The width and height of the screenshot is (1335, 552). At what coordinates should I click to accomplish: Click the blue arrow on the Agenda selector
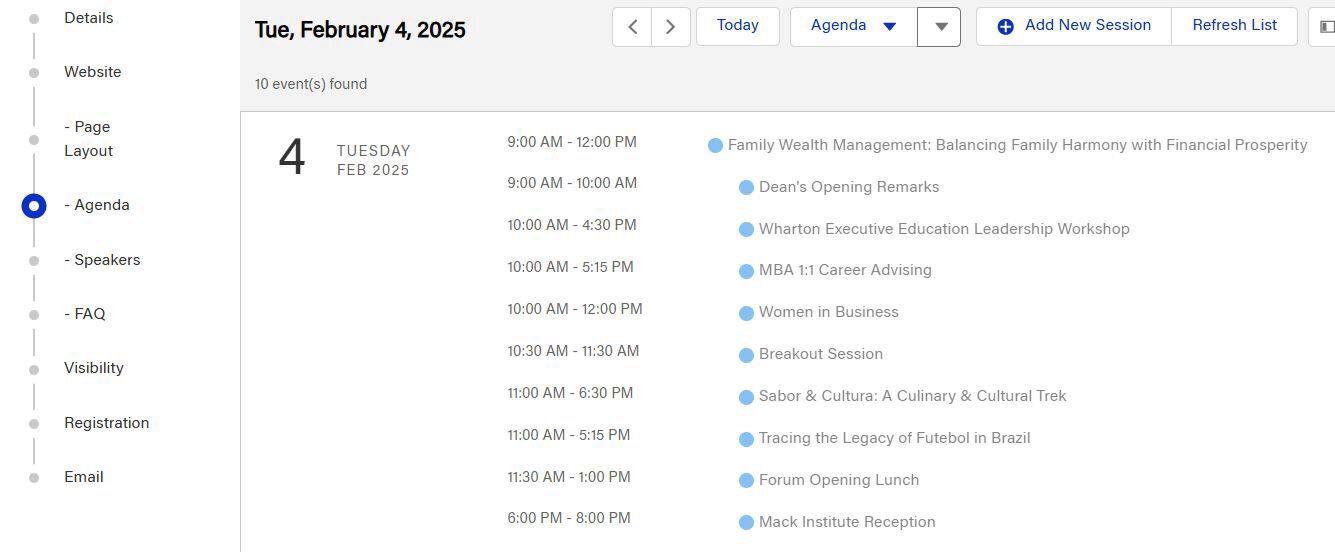tap(890, 27)
